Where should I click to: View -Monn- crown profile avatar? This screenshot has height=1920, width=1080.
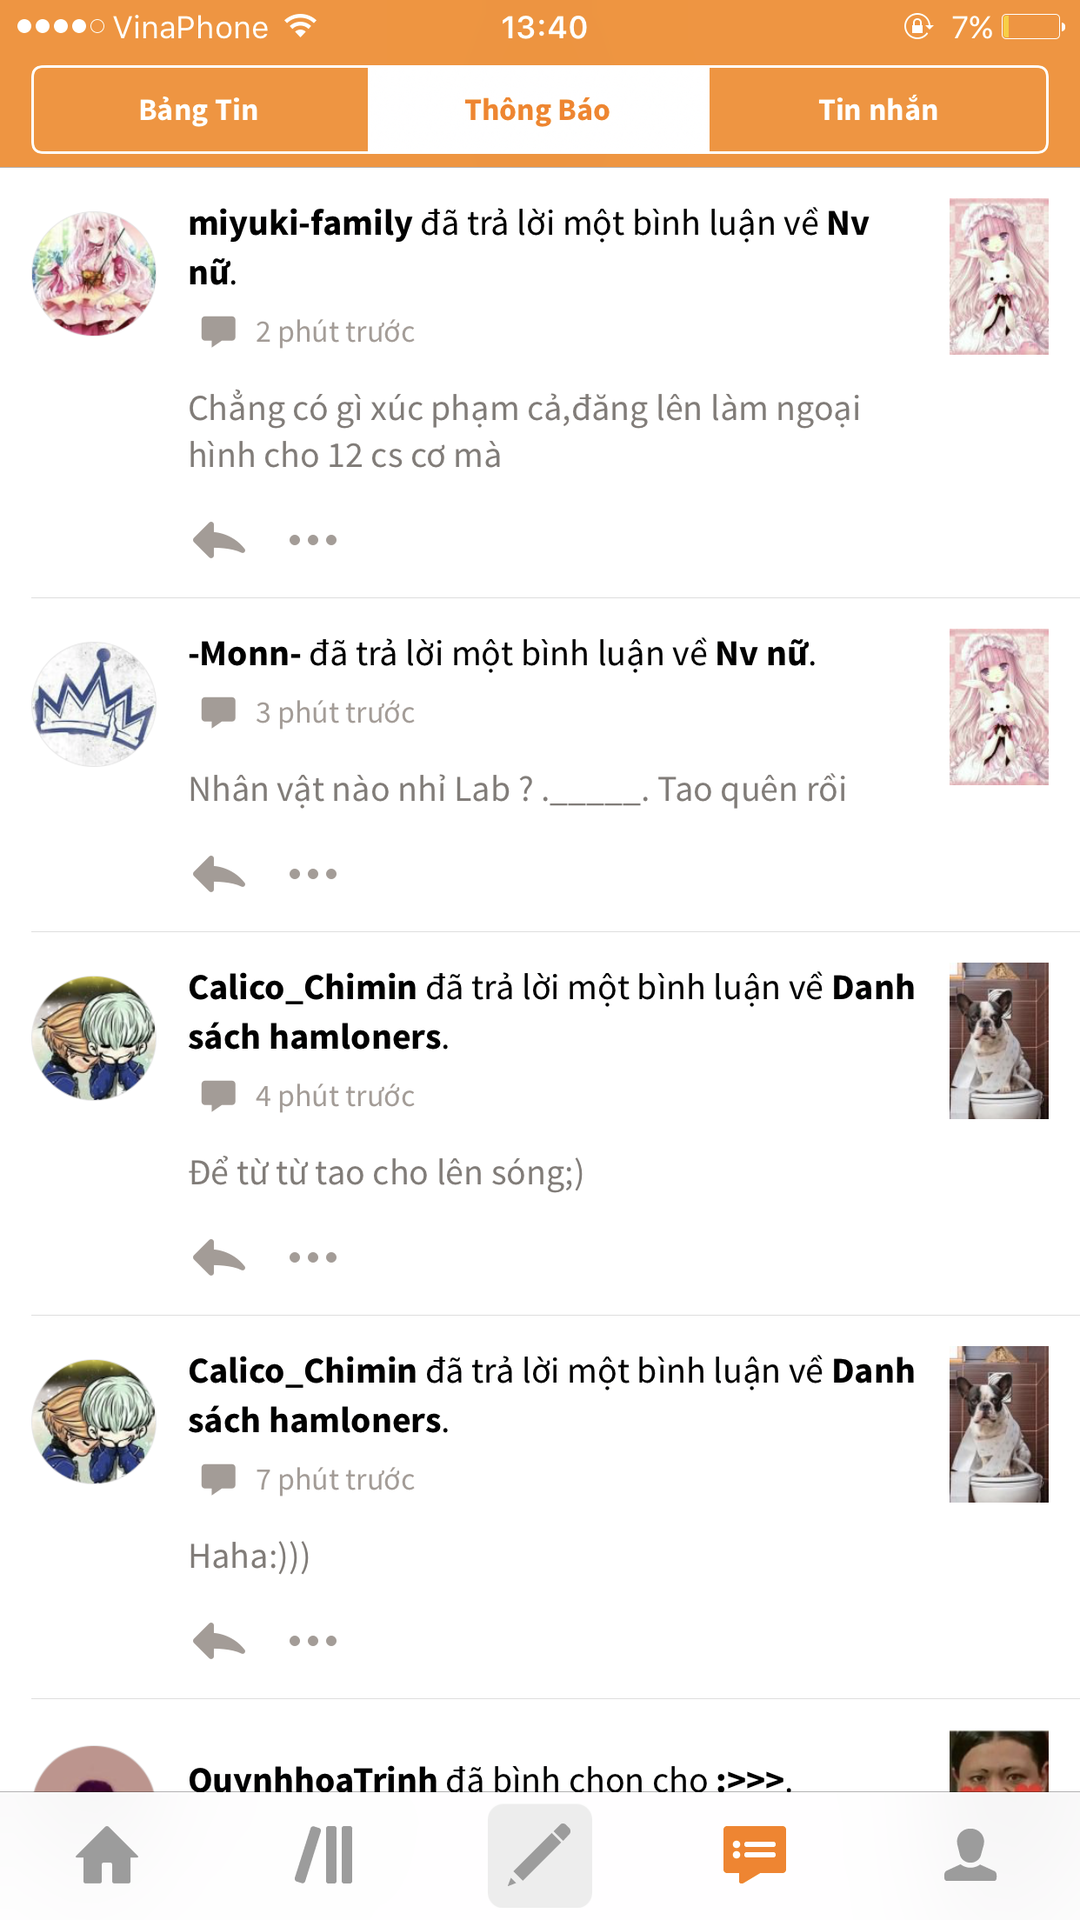click(94, 704)
